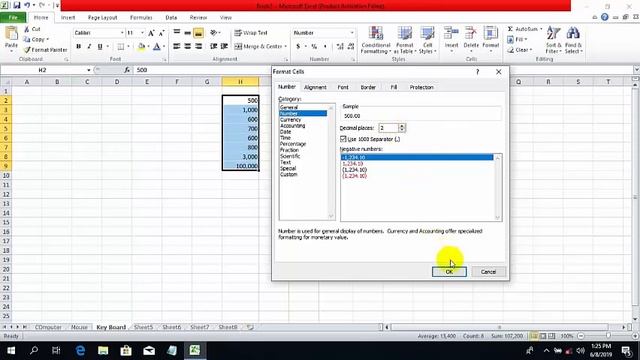Click the Increase Font Size icon
The image size is (640, 360).
pyautogui.click(x=151, y=33)
